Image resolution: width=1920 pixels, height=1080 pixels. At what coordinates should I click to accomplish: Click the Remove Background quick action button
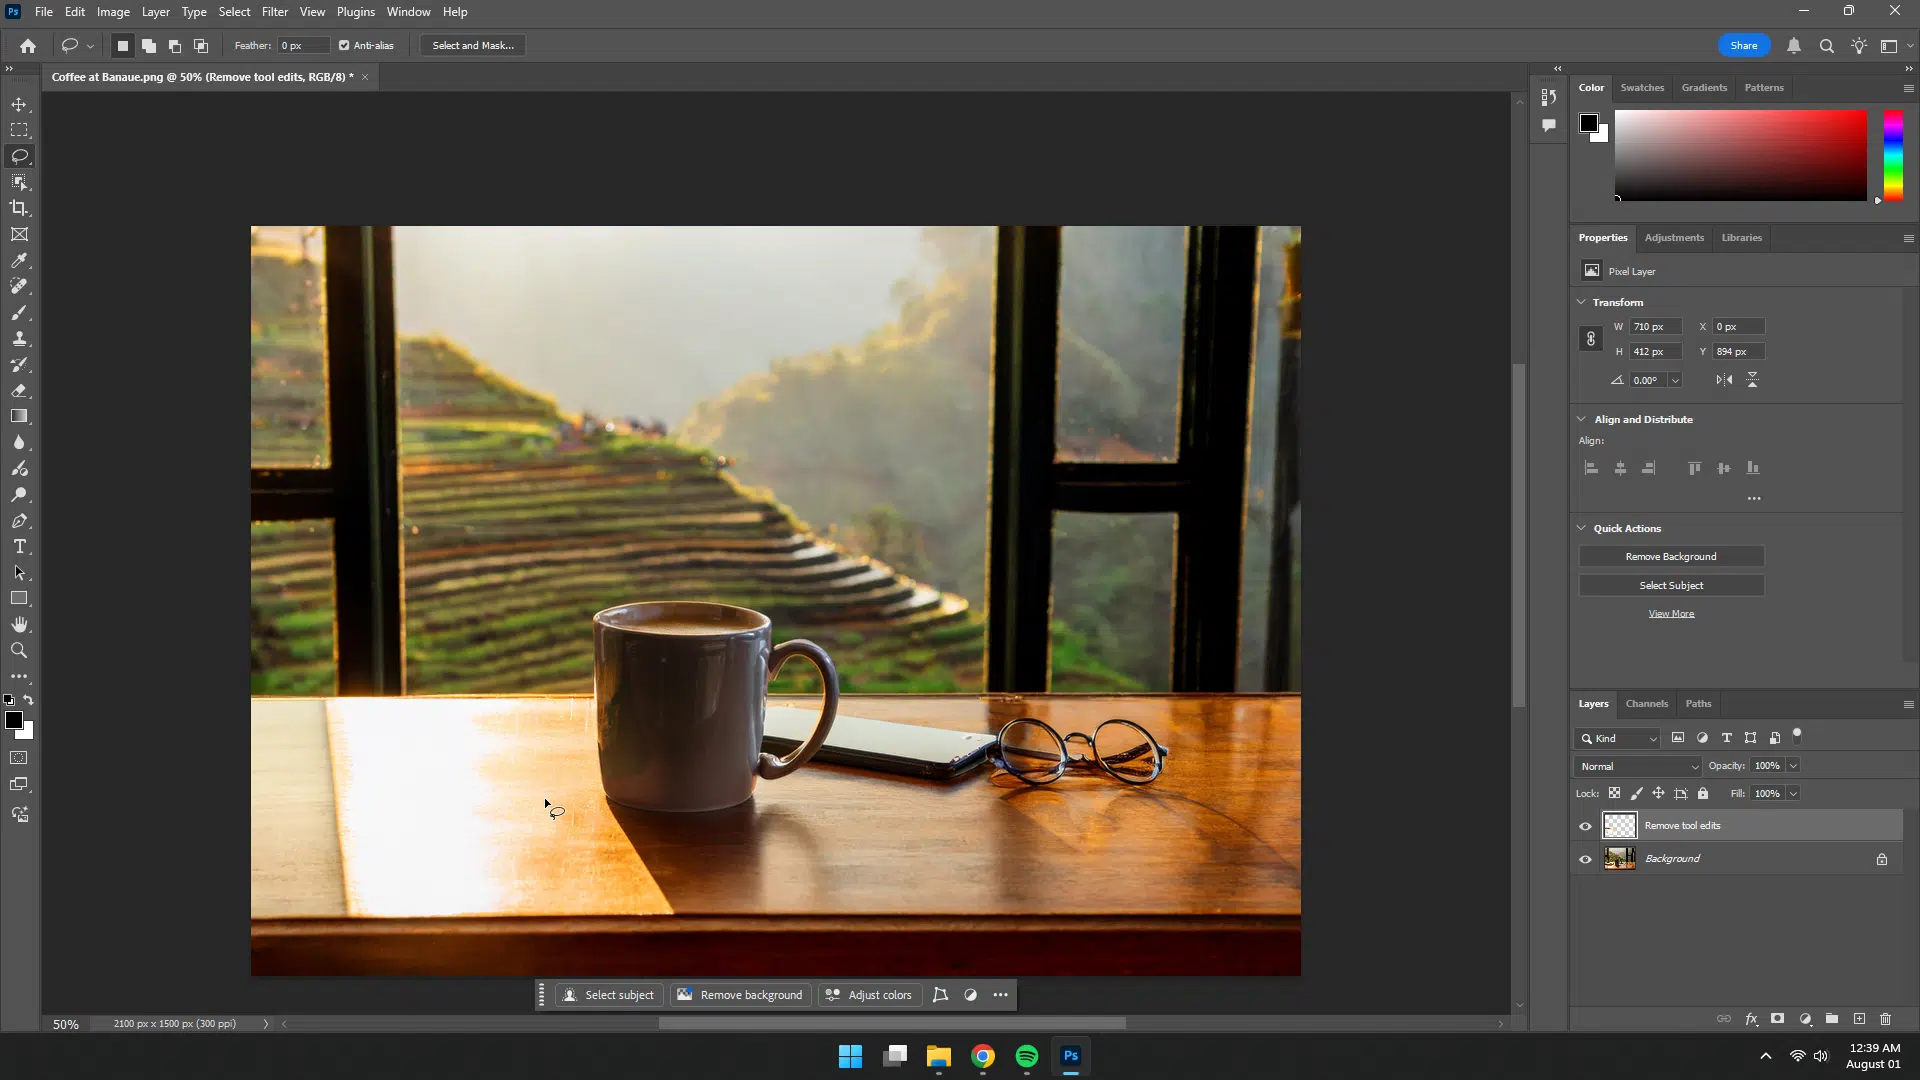point(1670,556)
